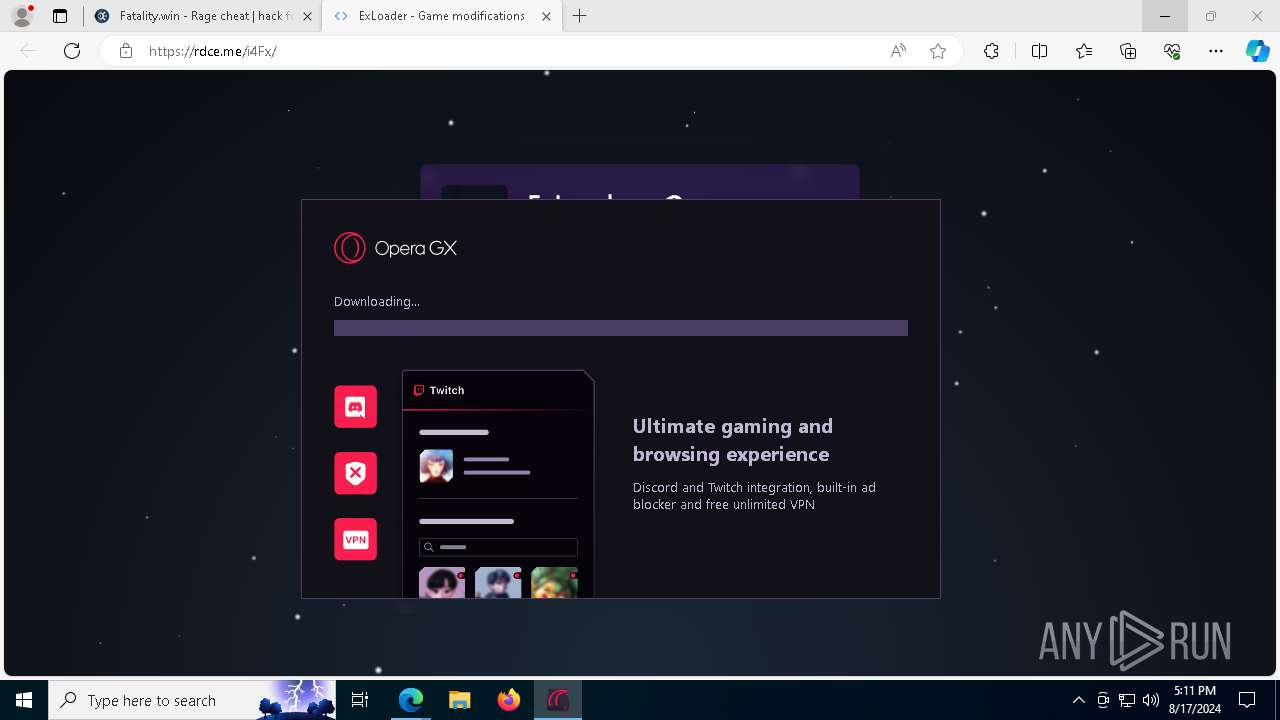Click the Opera GX logo
1280x720 pixels.
(395, 248)
